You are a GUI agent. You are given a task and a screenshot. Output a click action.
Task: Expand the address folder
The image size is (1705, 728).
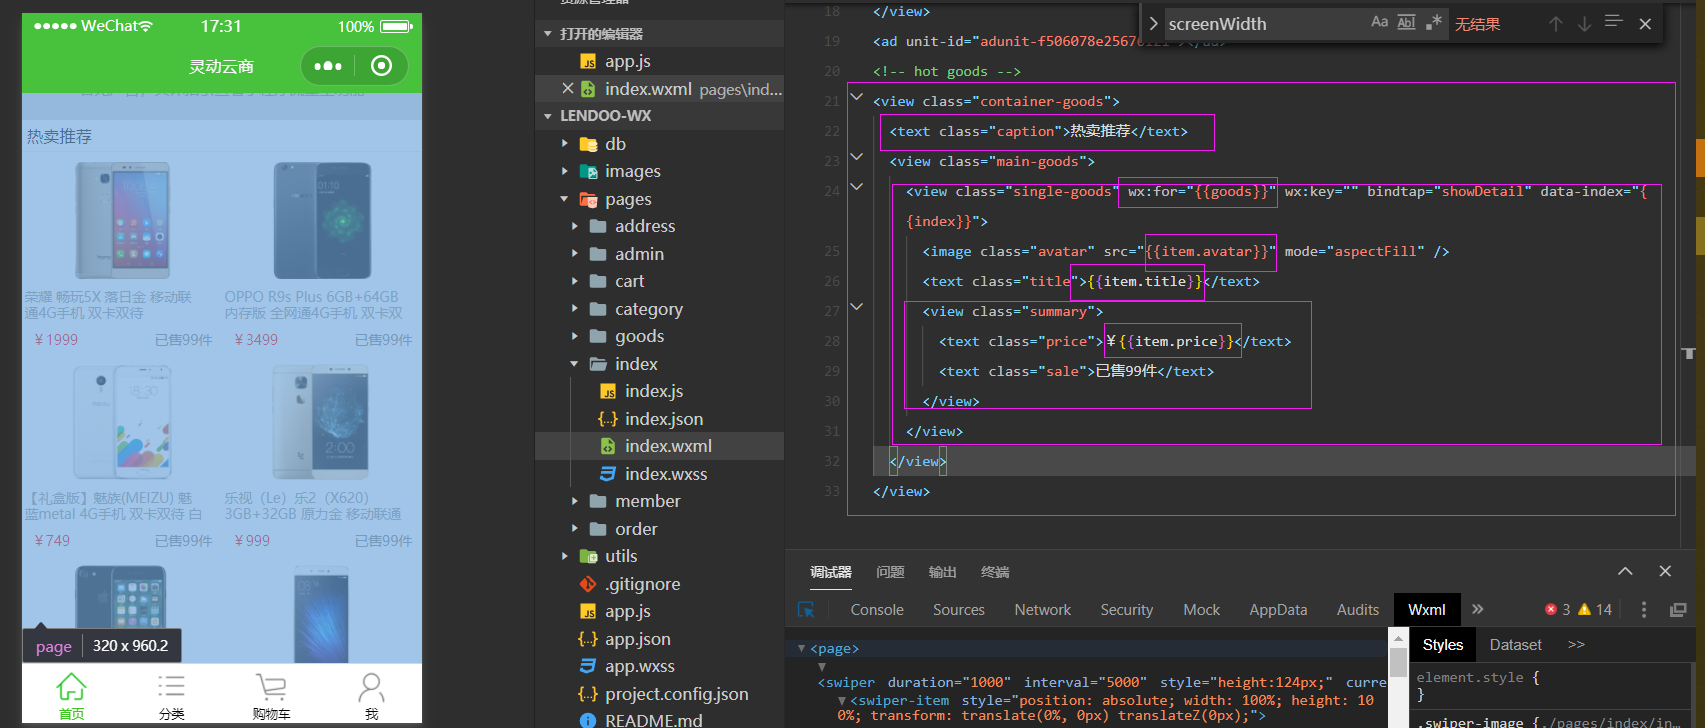[x=575, y=226]
